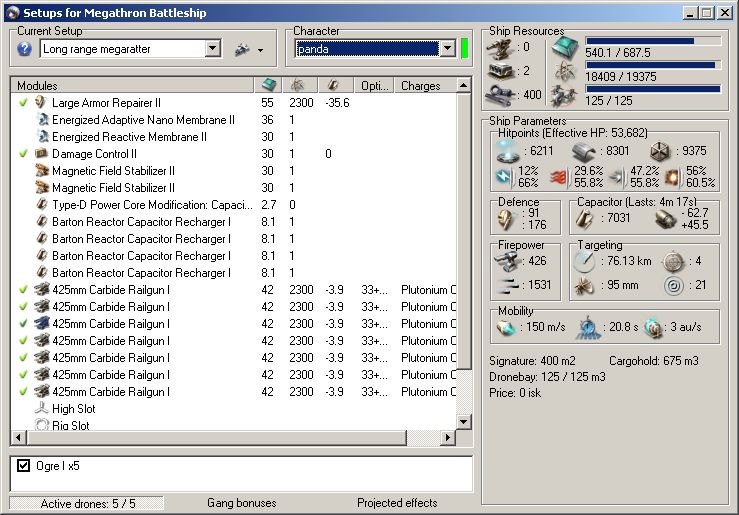Expand the wrench tools dropdown arrow
Image resolution: width=739 pixels, height=515 pixels.
coord(260,50)
